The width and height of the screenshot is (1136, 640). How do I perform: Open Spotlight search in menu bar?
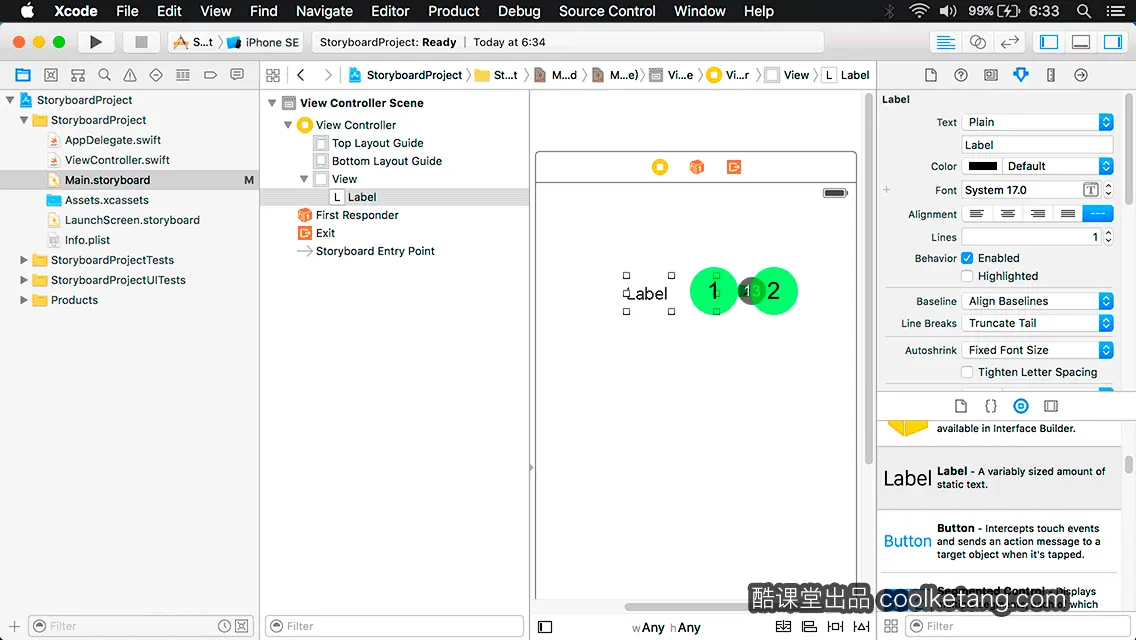[1084, 11]
